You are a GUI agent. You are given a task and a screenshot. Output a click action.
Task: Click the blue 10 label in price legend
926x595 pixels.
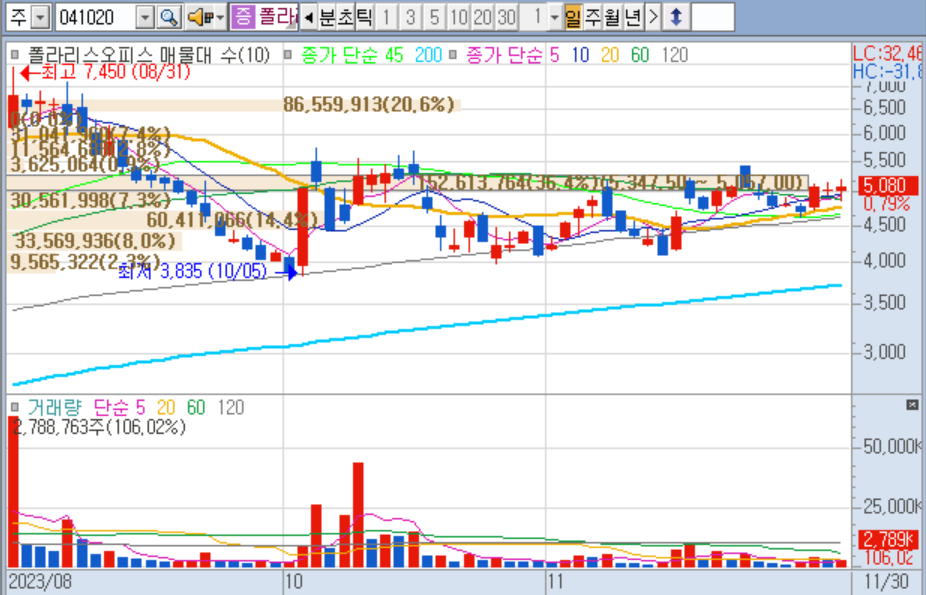pos(581,55)
